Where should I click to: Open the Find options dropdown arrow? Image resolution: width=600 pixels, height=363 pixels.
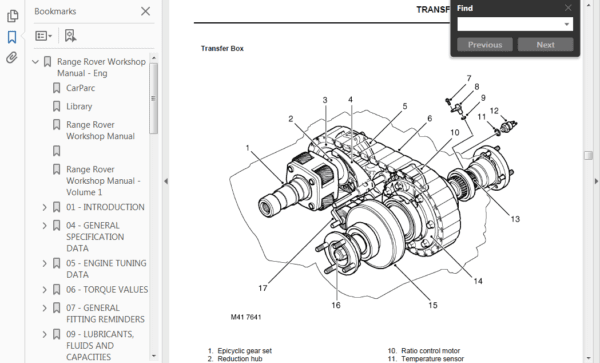click(x=567, y=24)
